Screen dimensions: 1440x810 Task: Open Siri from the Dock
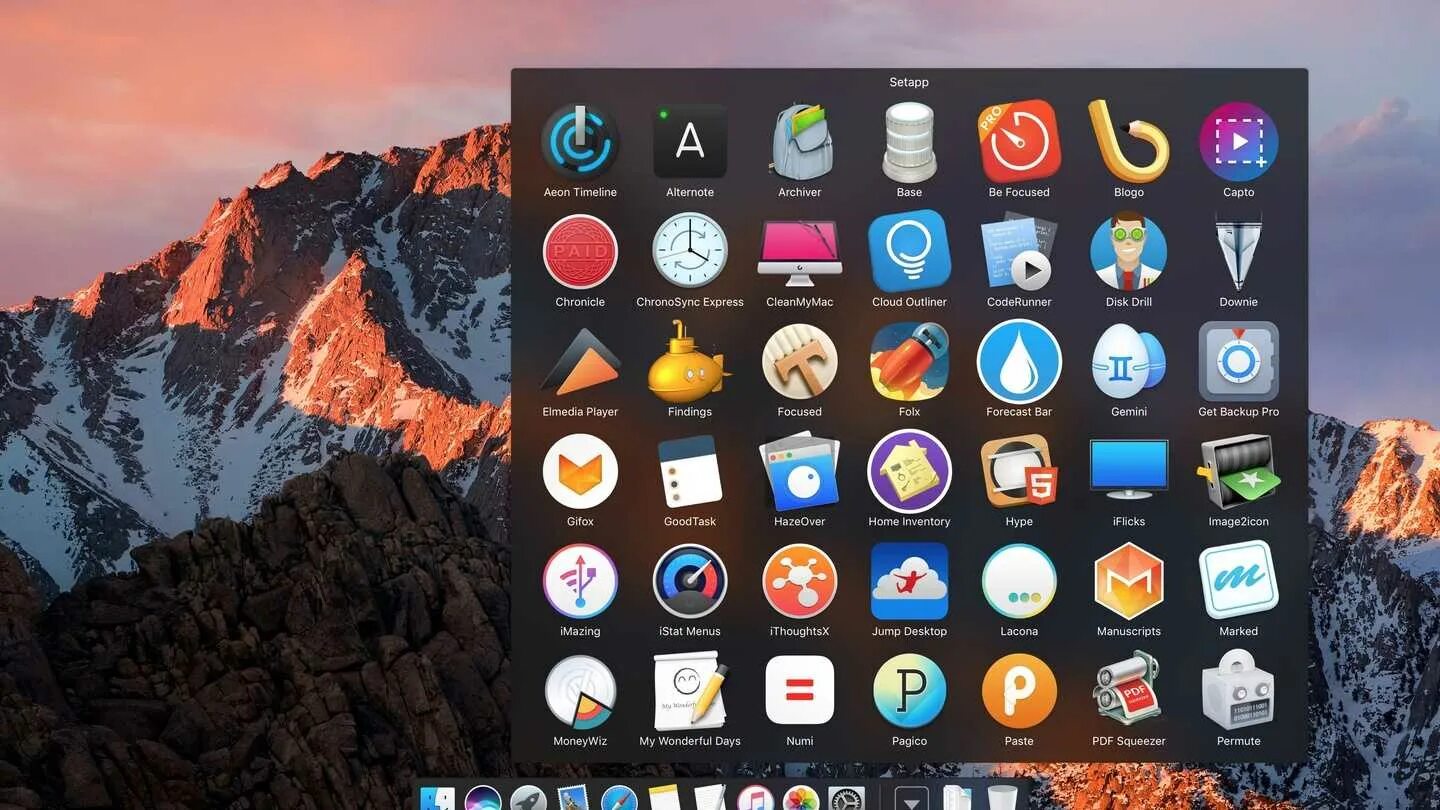(483, 800)
